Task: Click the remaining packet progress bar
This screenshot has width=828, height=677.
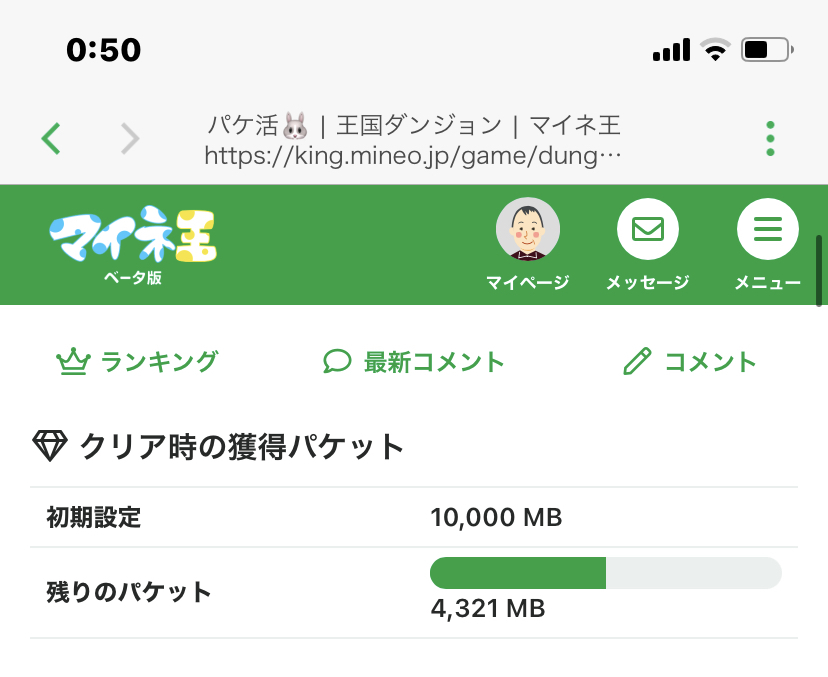Action: 605,573
